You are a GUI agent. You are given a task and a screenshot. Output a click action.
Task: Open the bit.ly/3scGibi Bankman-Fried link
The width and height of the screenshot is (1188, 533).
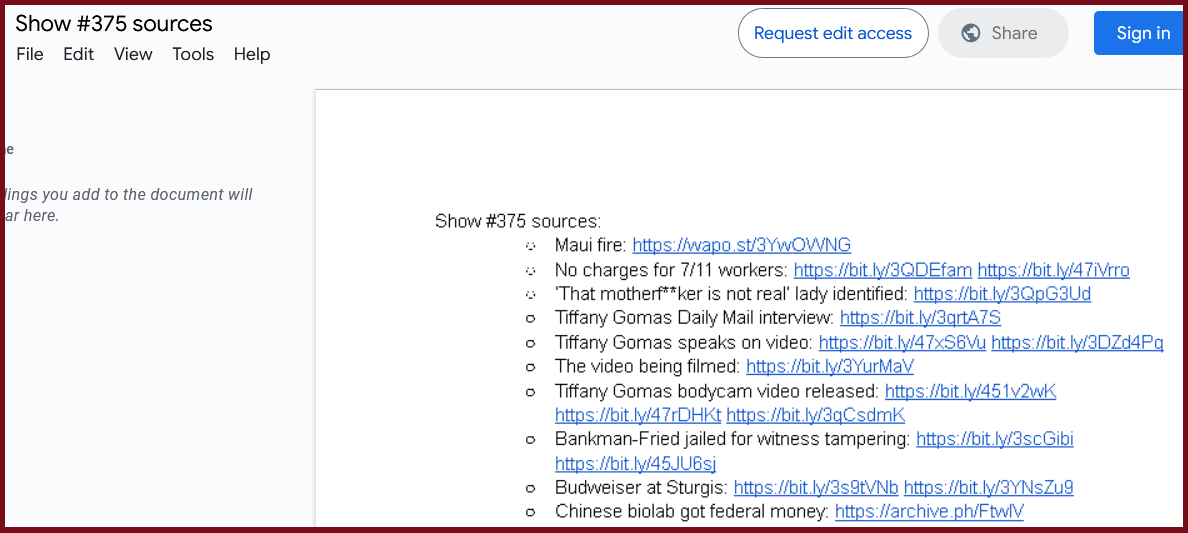pos(995,439)
